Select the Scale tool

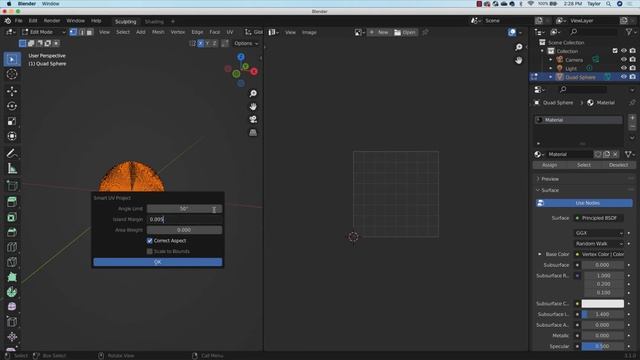click(12, 121)
